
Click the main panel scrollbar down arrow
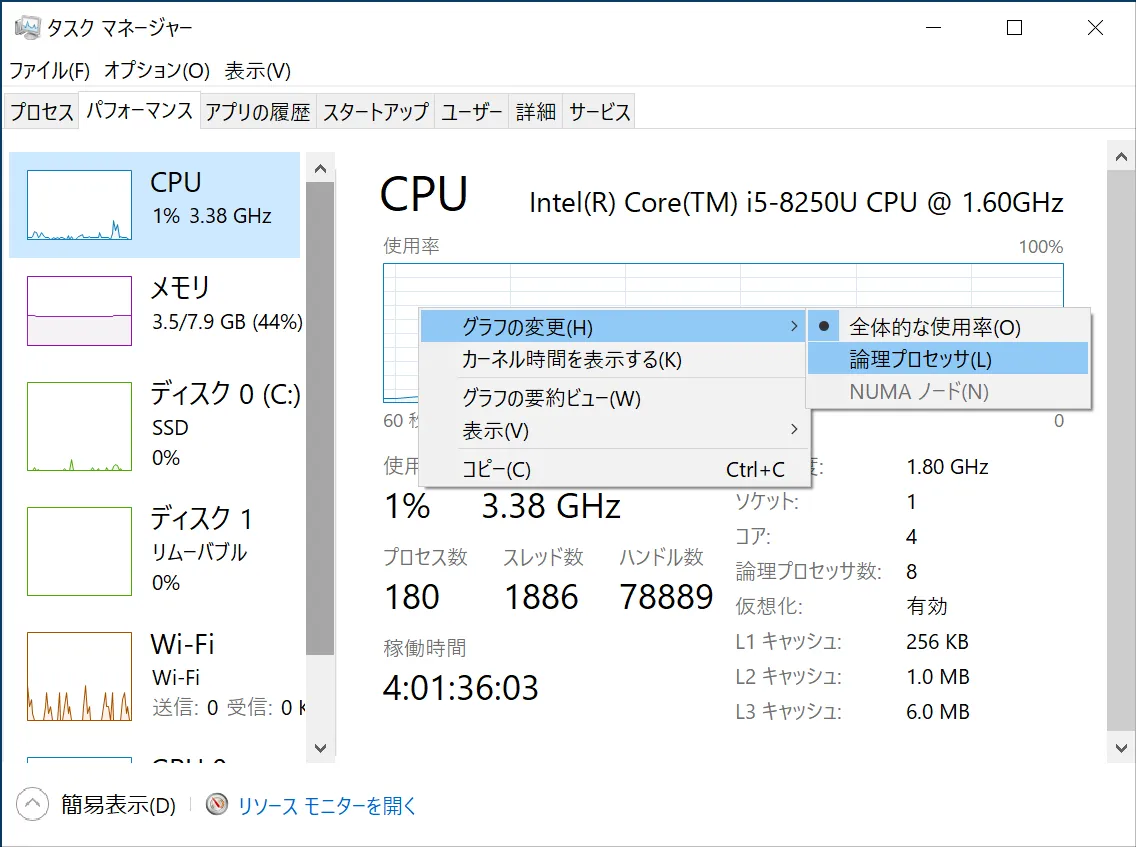(1121, 748)
